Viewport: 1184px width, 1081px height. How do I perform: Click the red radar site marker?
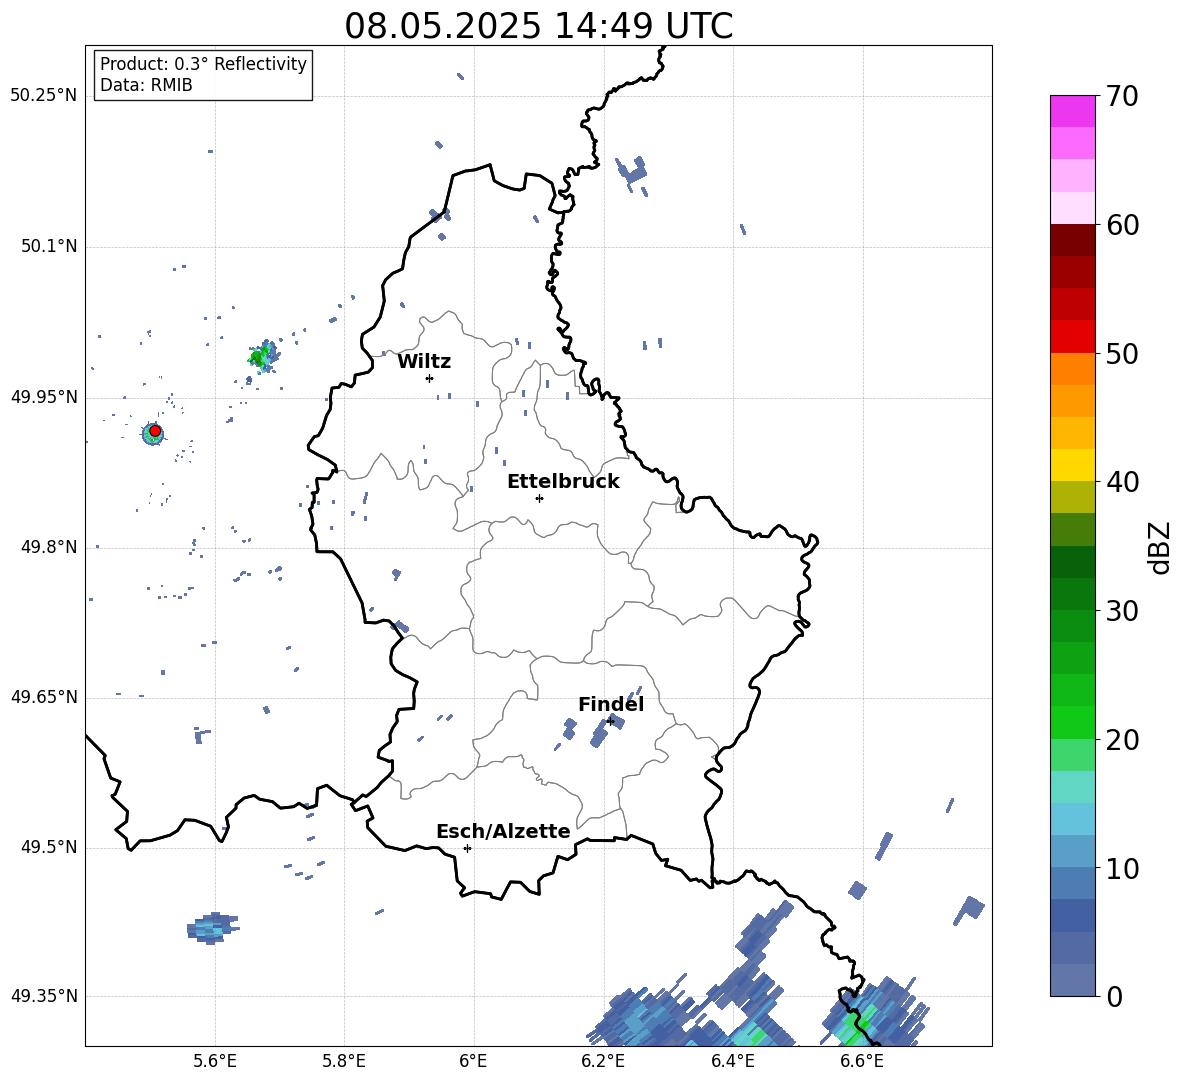(x=155, y=431)
